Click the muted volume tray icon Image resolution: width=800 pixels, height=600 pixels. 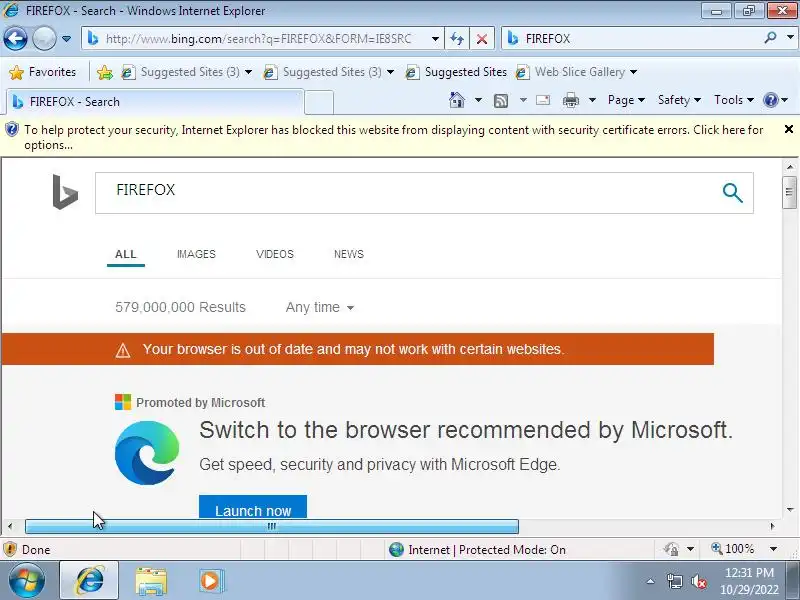coord(699,581)
